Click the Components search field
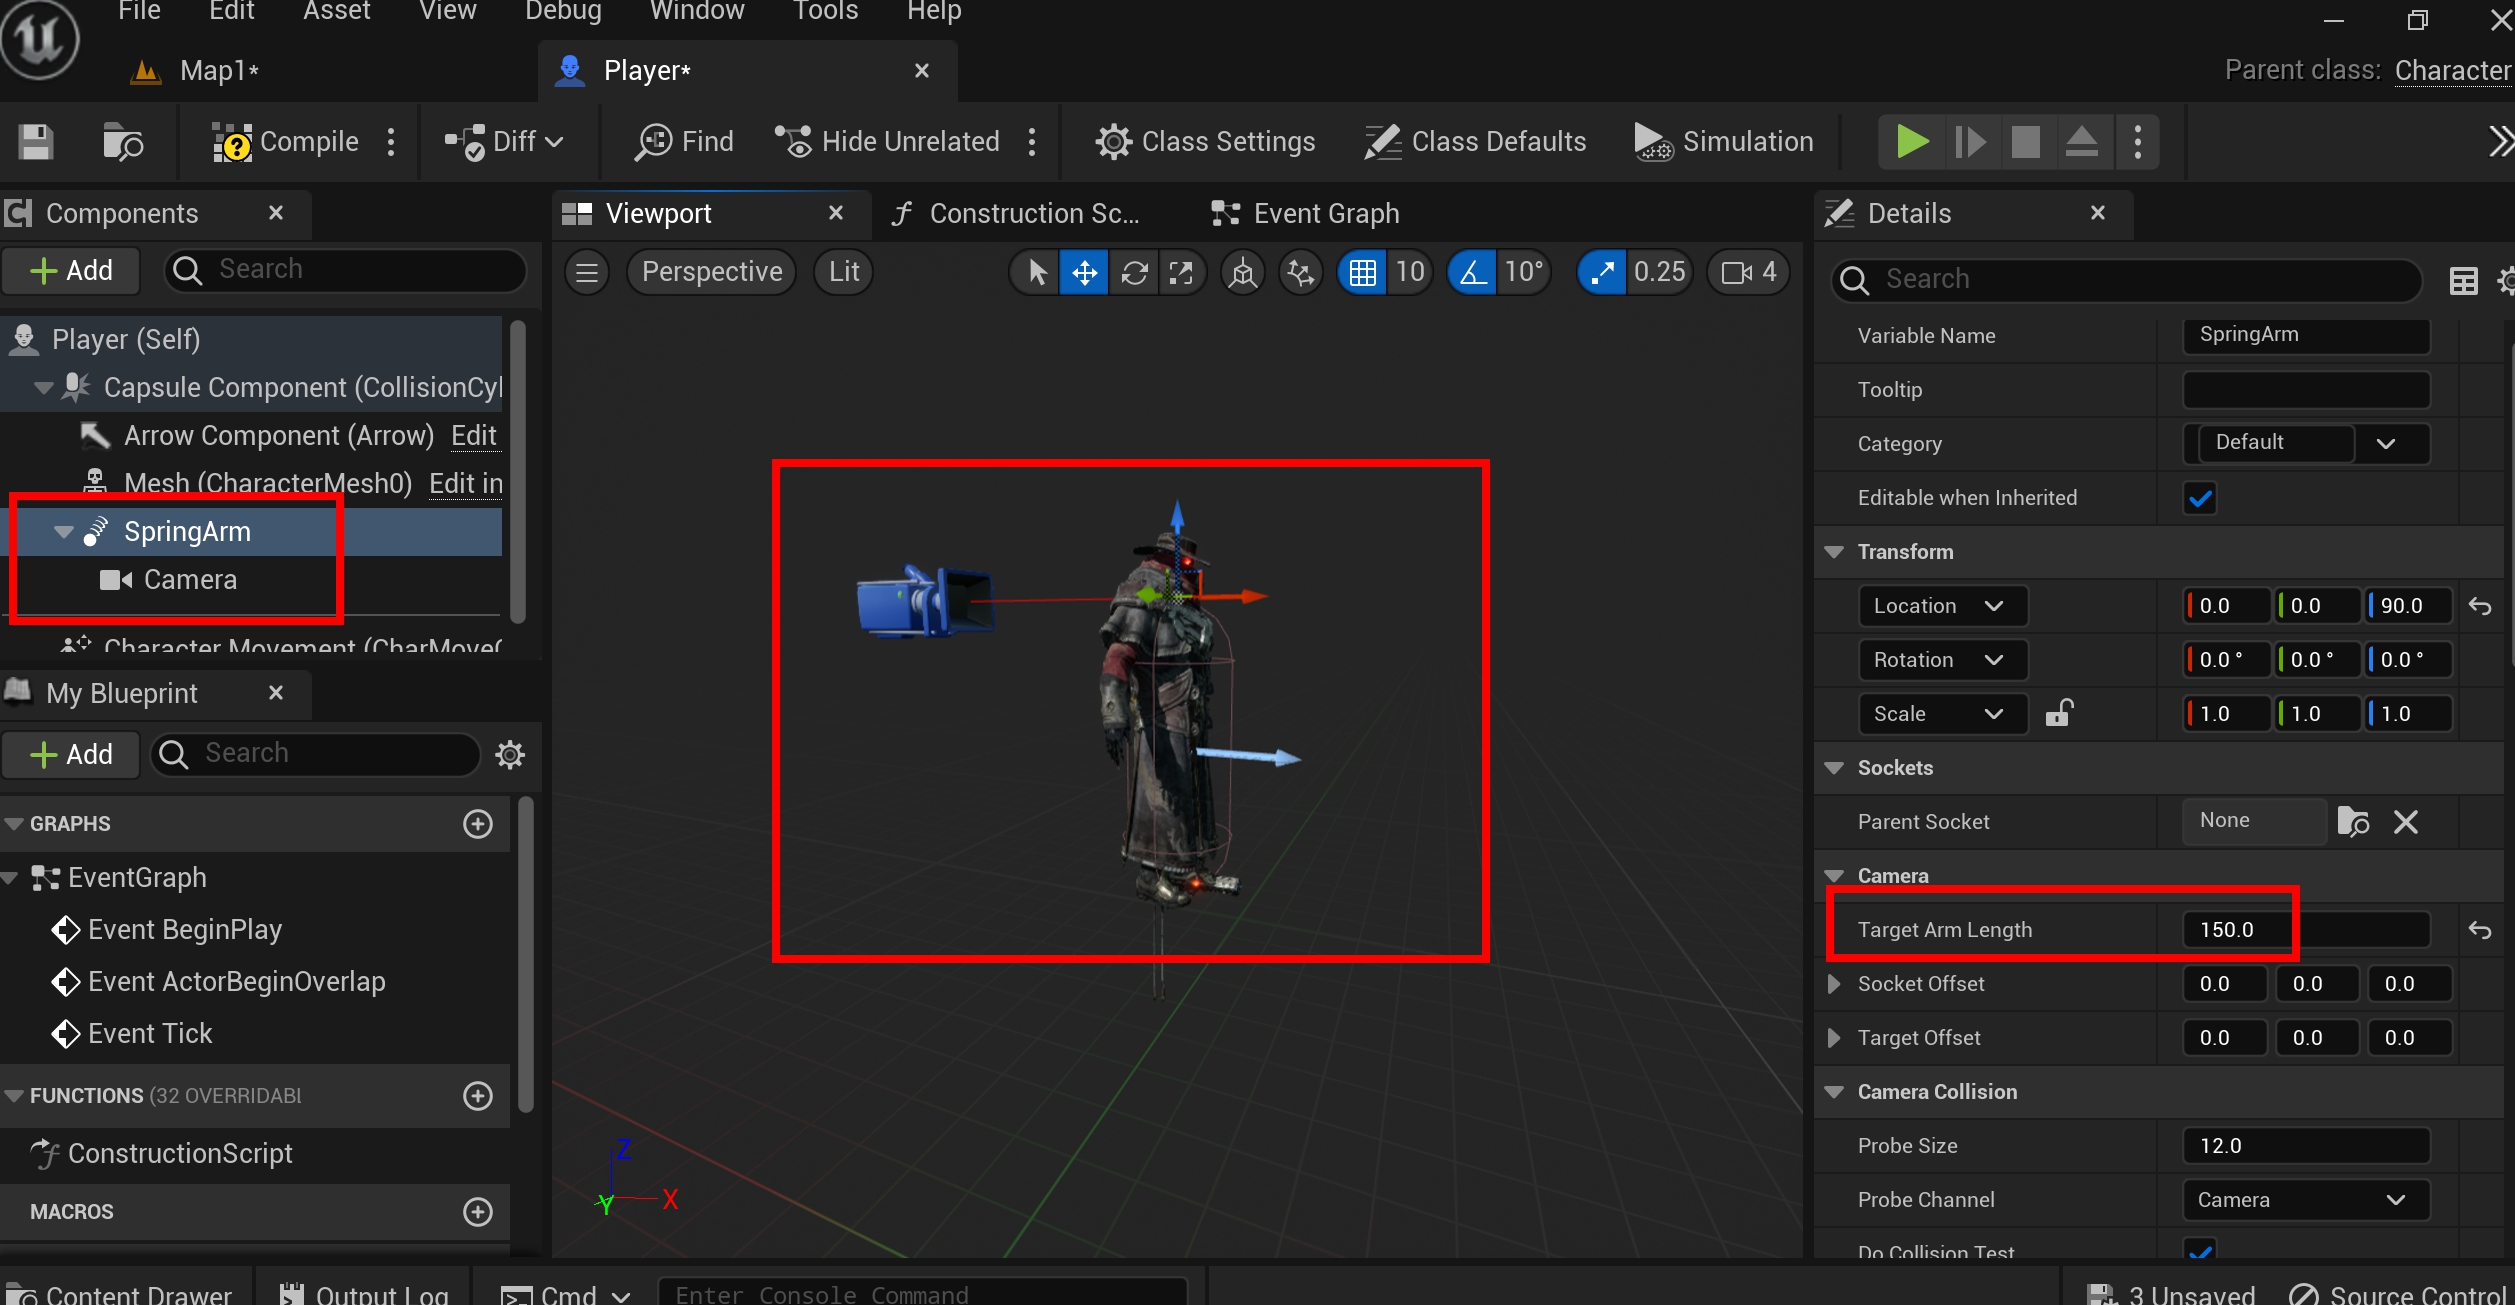This screenshot has width=2515, height=1305. point(345,270)
